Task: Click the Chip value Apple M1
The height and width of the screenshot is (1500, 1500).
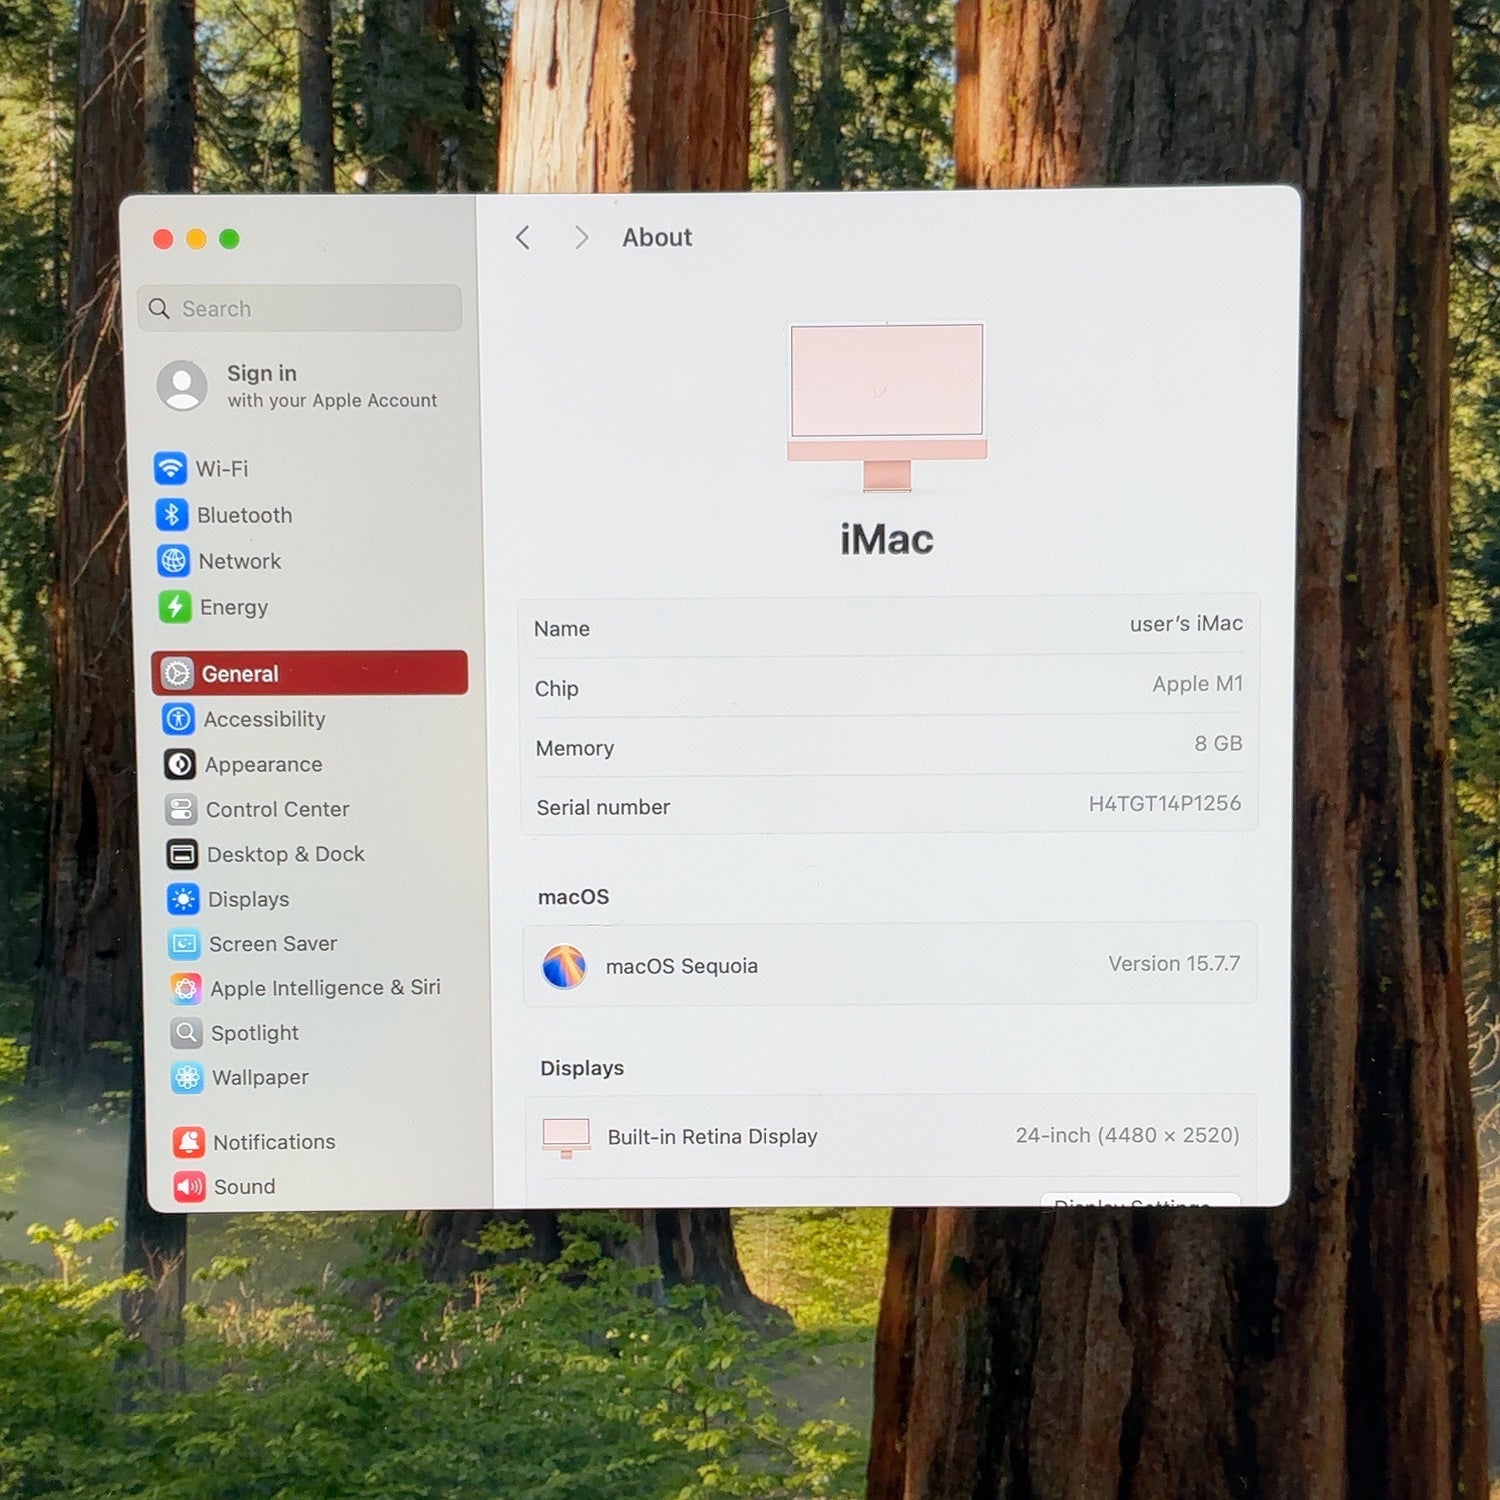Action: click(1197, 684)
